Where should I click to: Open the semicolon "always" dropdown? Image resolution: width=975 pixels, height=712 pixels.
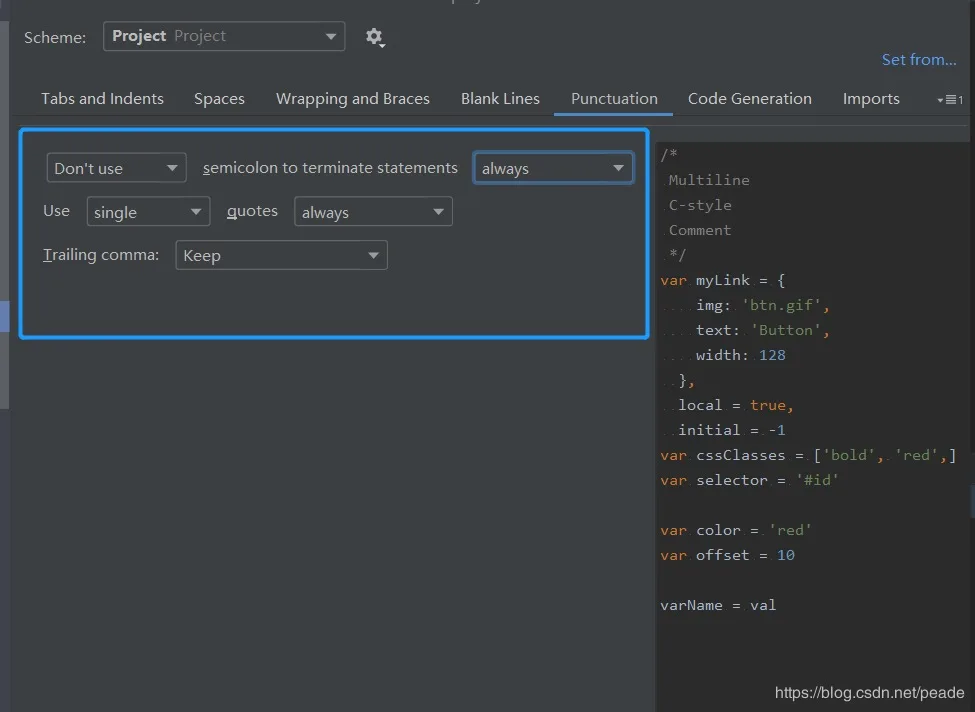tap(552, 168)
